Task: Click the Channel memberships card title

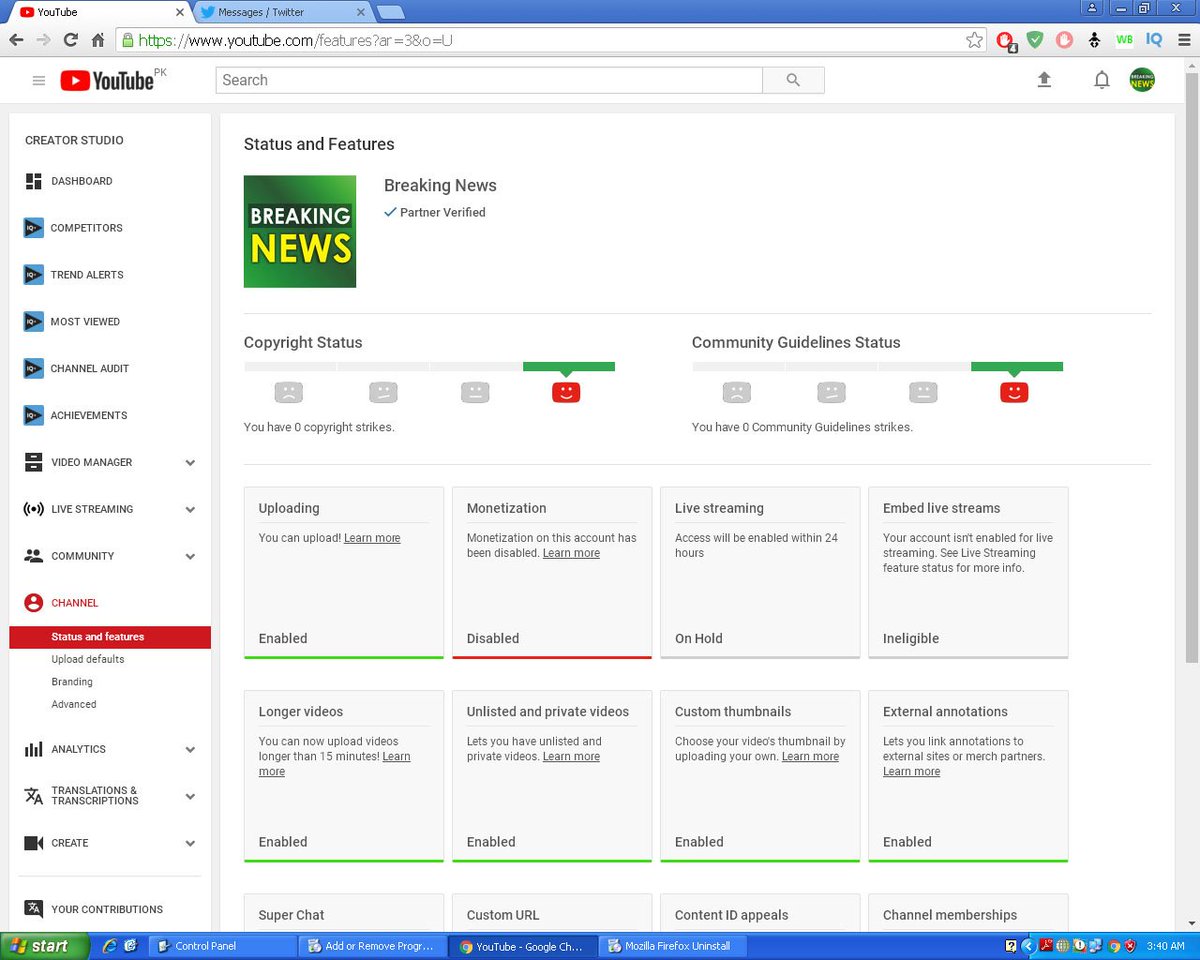Action: 950,915
